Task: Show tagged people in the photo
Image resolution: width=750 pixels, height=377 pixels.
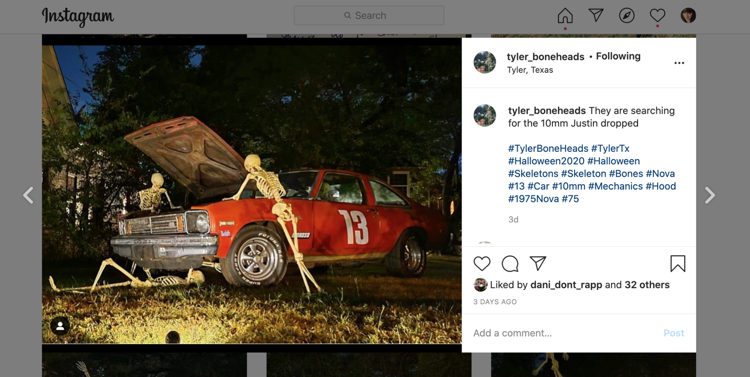Action: point(60,326)
